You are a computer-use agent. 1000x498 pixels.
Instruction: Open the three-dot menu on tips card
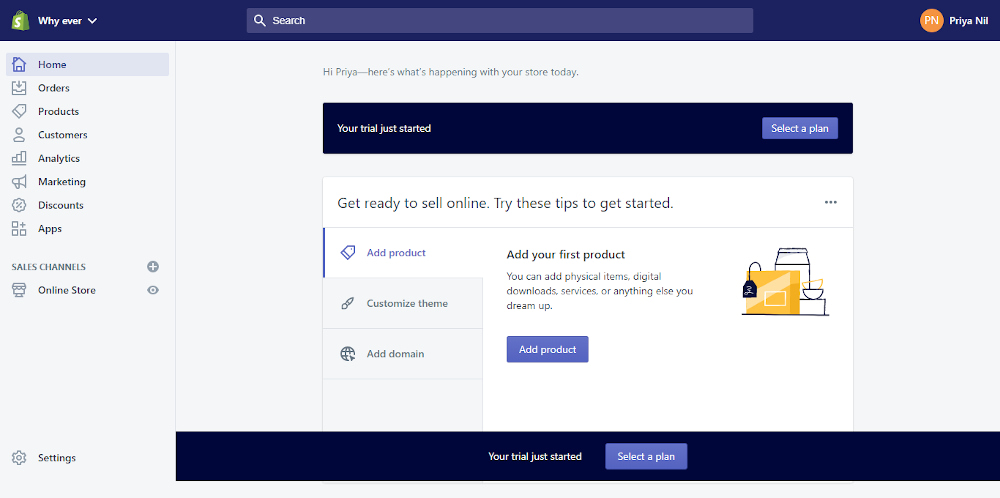click(830, 202)
